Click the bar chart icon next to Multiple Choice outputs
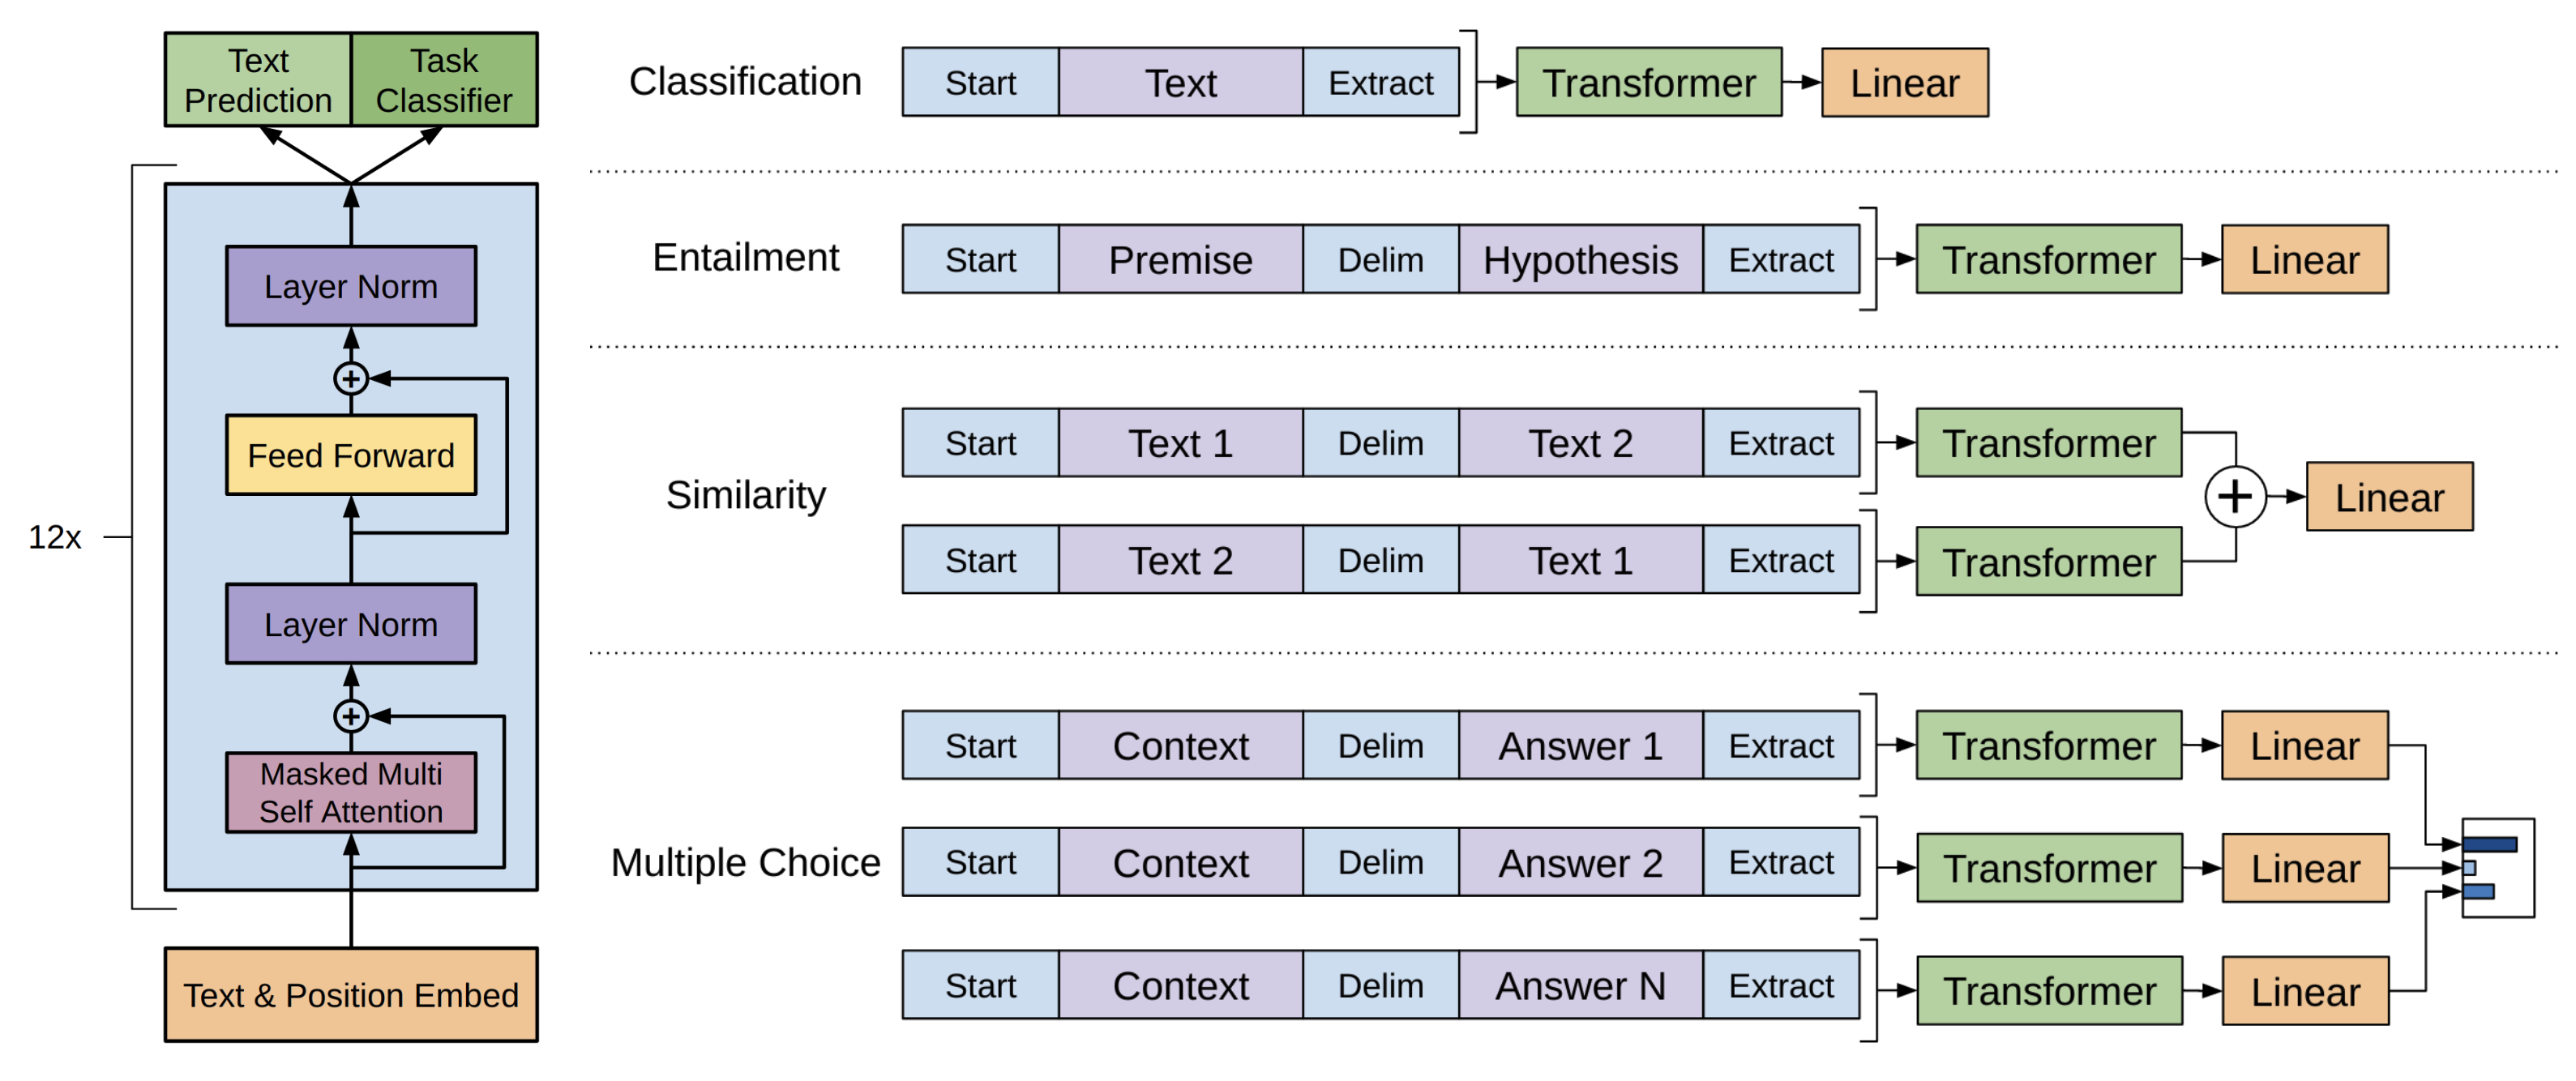 coord(2498,867)
